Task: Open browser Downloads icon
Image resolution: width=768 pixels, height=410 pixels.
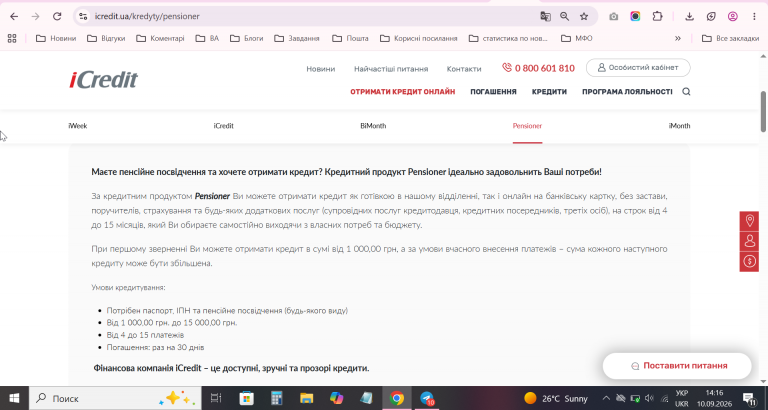Action: (689, 16)
